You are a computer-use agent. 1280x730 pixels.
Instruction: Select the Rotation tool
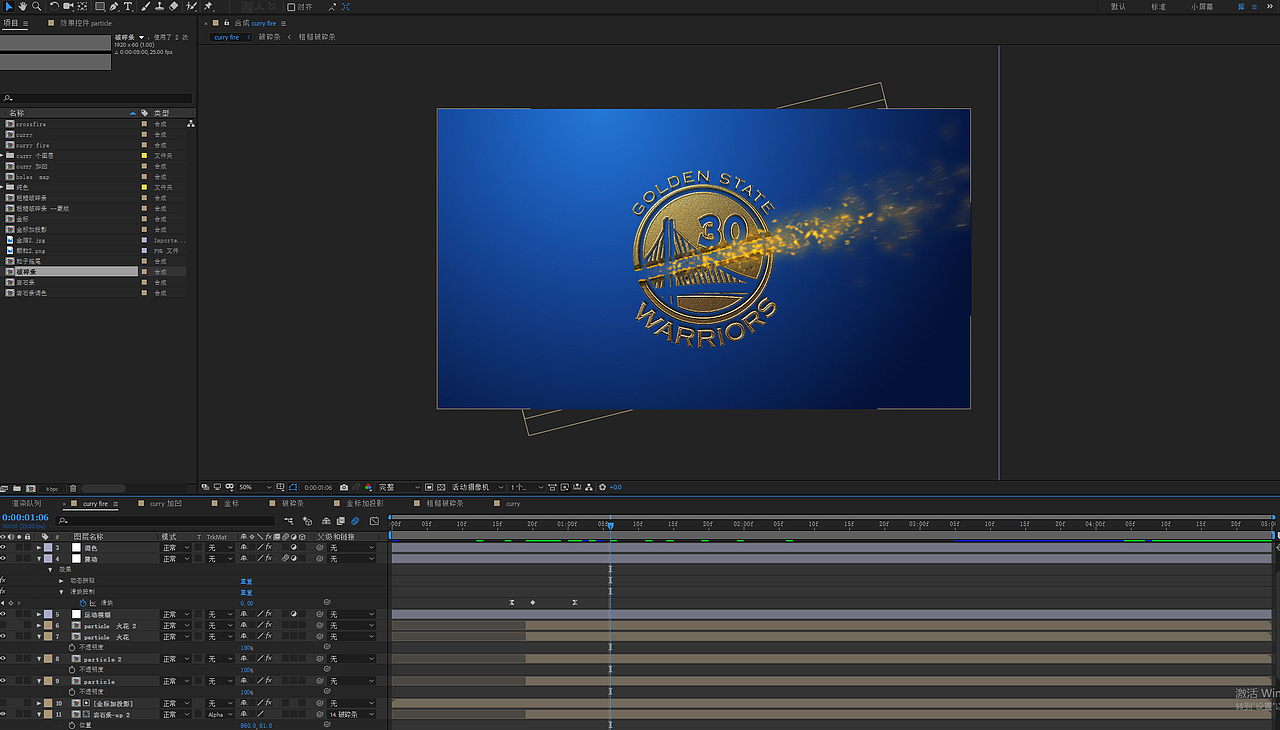53,6
